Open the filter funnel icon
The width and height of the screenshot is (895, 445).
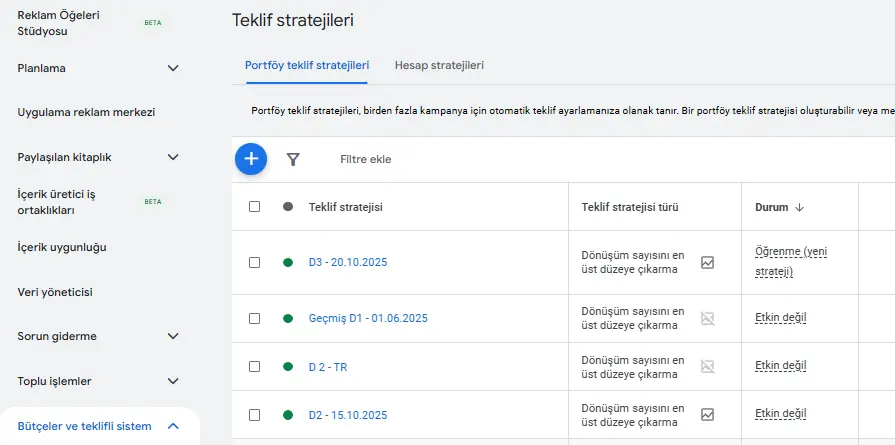coord(293,159)
